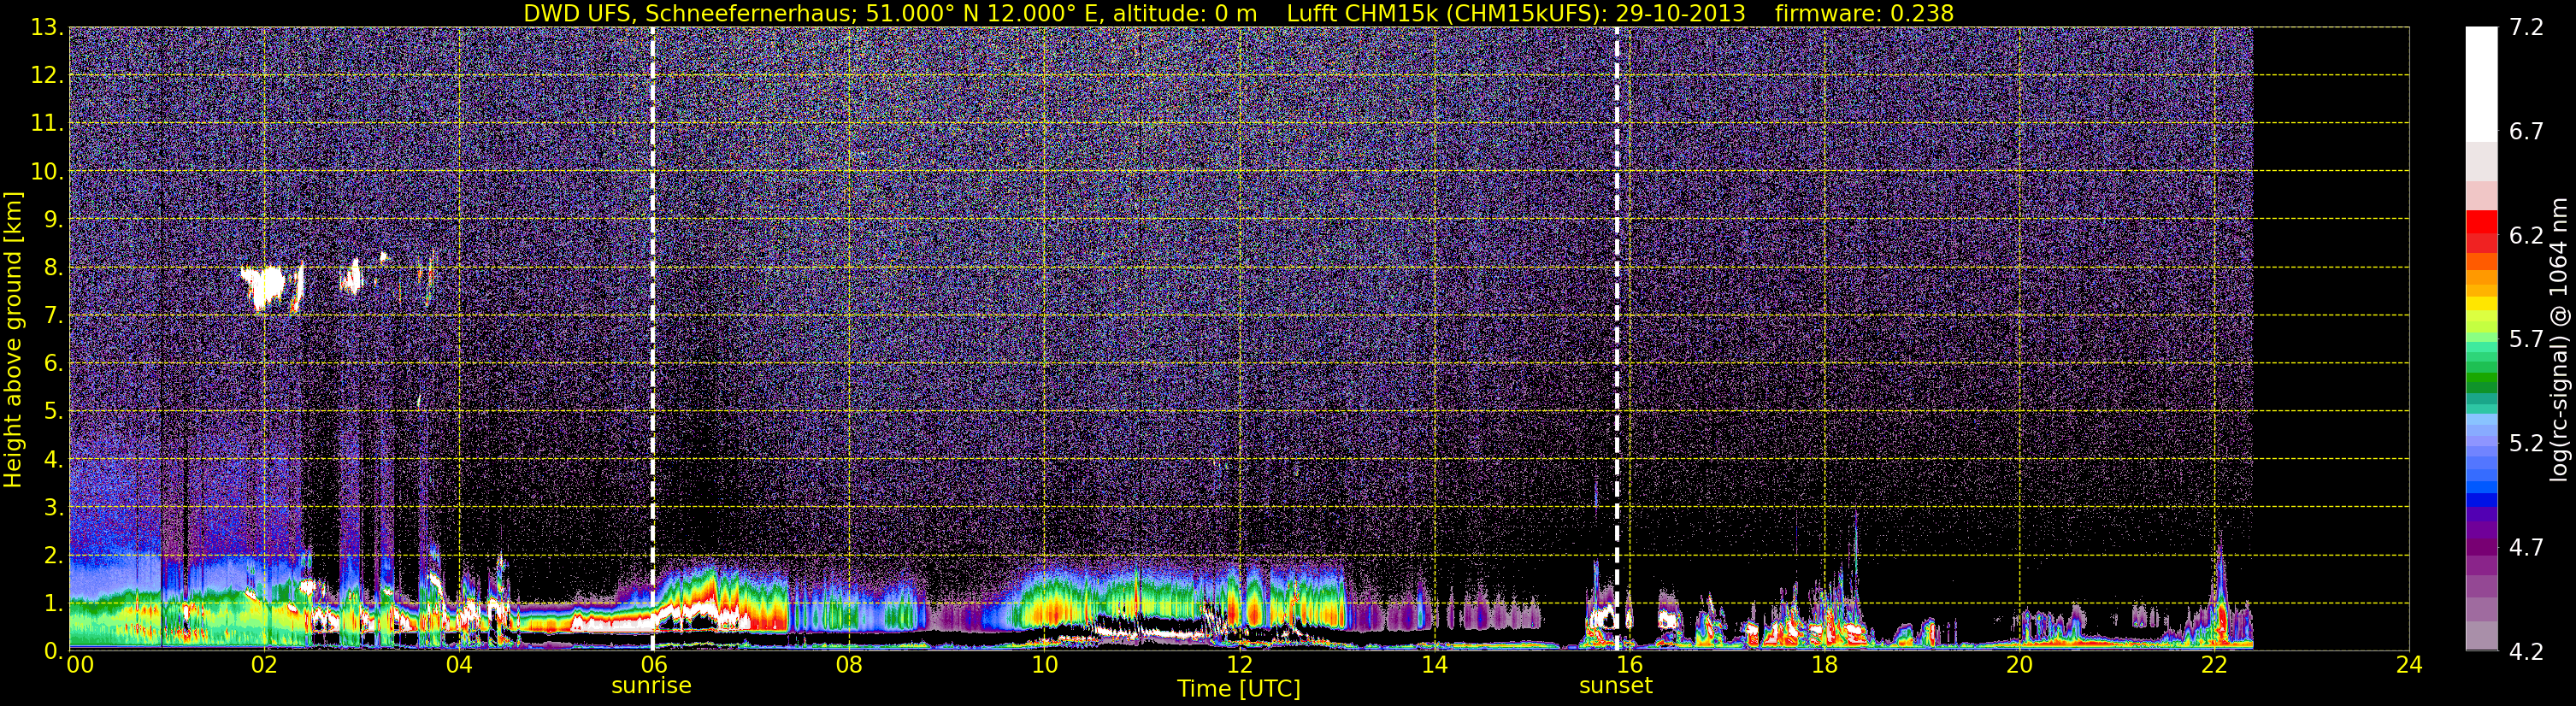Click the time axis tick label 22
2576x706 pixels.
[x=2214, y=666]
